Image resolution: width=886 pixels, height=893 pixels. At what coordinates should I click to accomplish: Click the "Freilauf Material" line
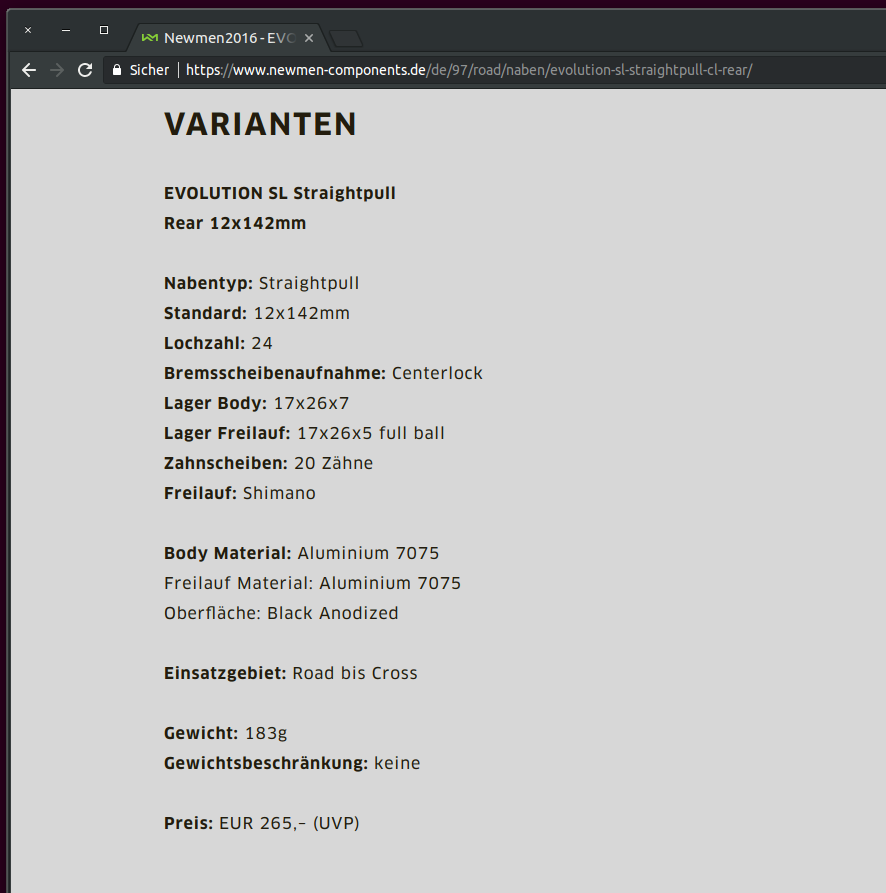click(x=312, y=583)
